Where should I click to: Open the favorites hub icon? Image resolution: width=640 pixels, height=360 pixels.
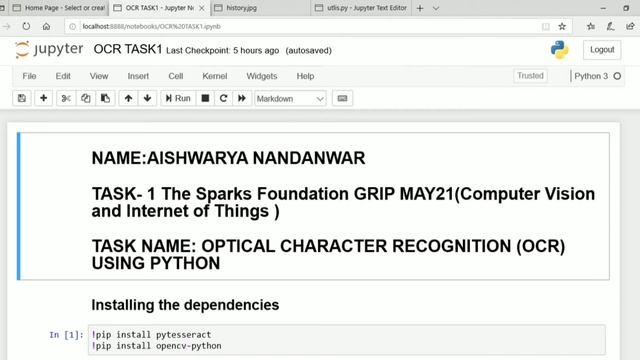591,27
